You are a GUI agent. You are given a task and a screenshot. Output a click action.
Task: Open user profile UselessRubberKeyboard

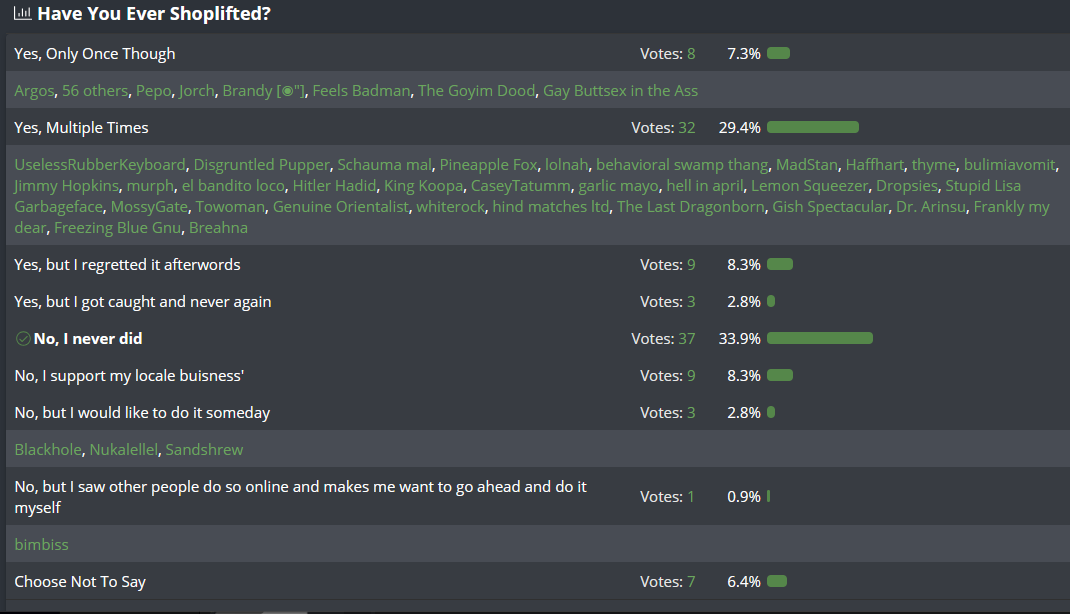[x=100, y=164]
